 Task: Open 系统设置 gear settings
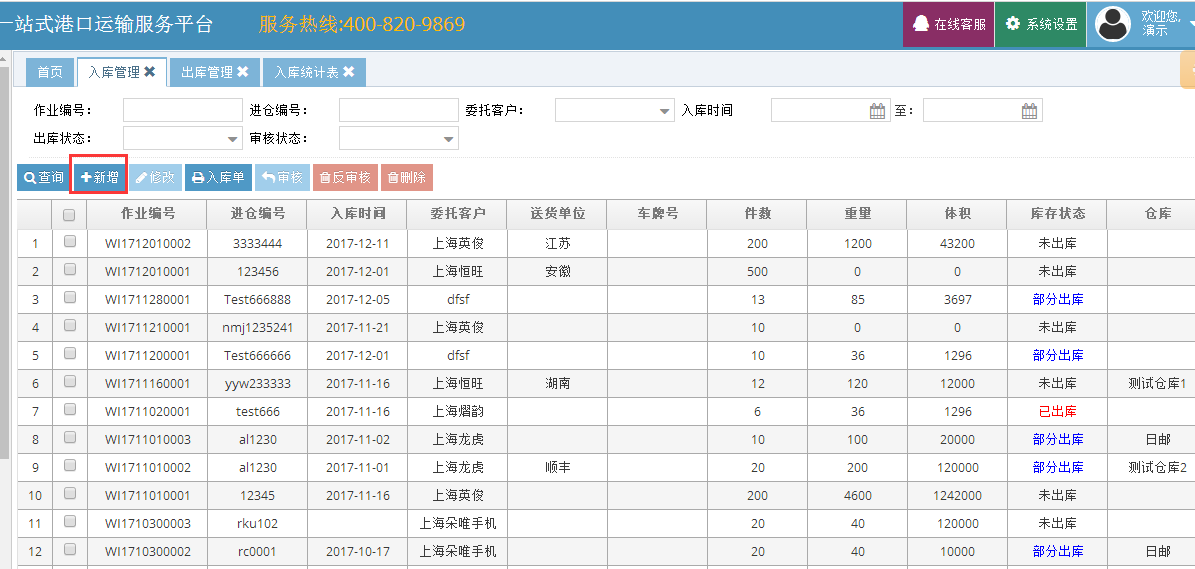[x=1041, y=24]
